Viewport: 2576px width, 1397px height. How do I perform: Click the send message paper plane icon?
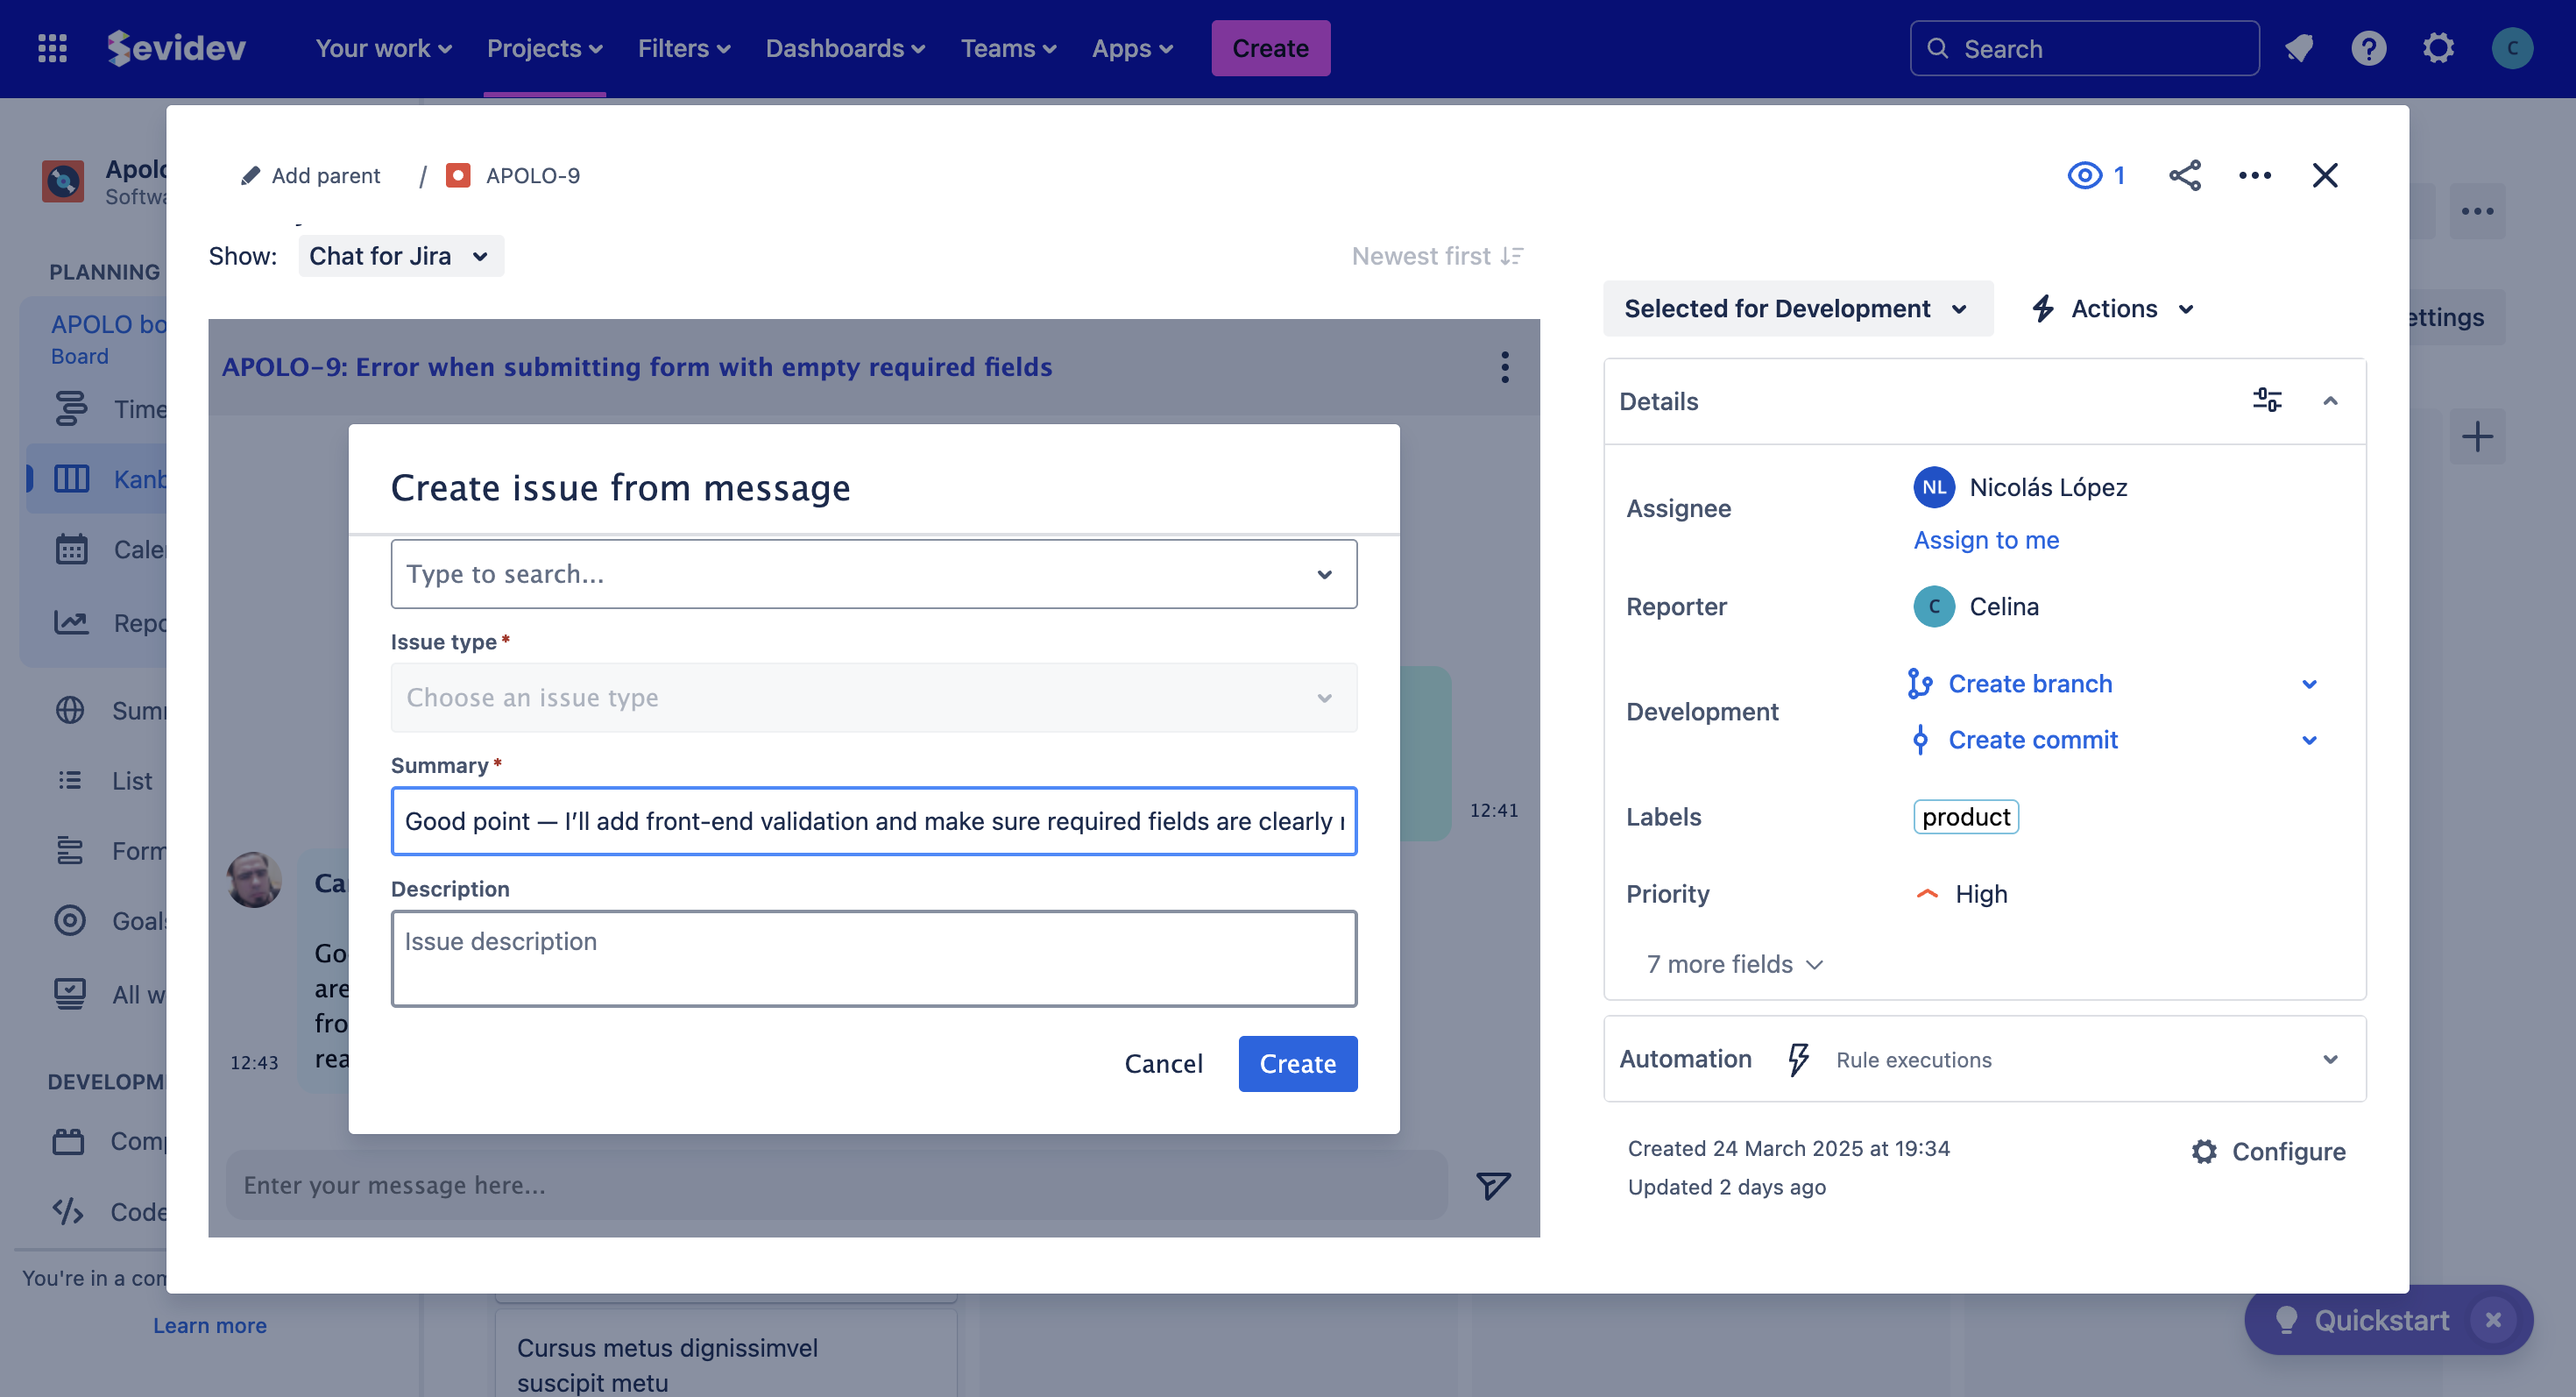(x=1493, y=1185)
